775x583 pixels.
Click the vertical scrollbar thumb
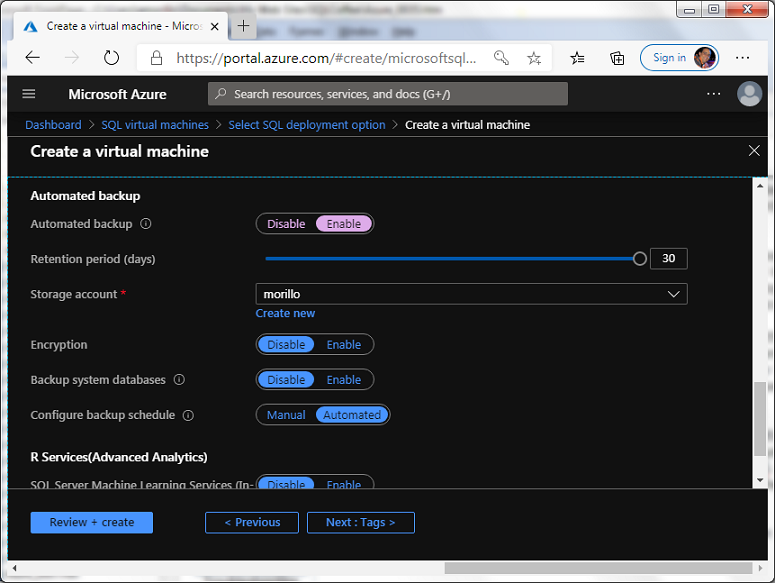point(760,419)
